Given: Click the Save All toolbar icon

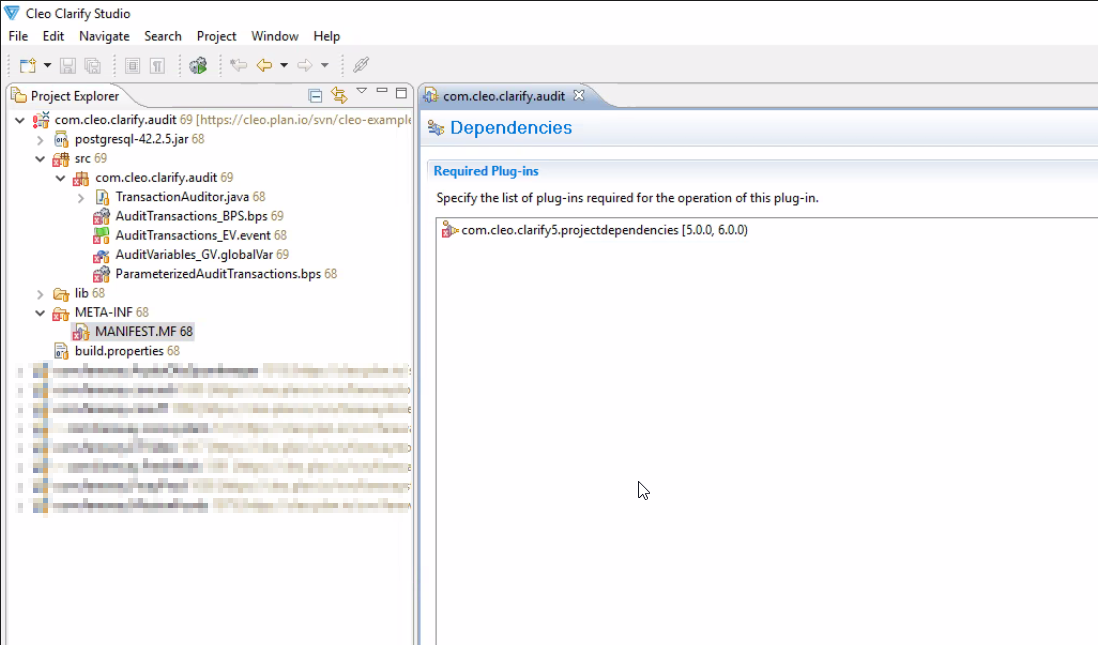Looking at the screenshot, I should (x=92, y=65).
